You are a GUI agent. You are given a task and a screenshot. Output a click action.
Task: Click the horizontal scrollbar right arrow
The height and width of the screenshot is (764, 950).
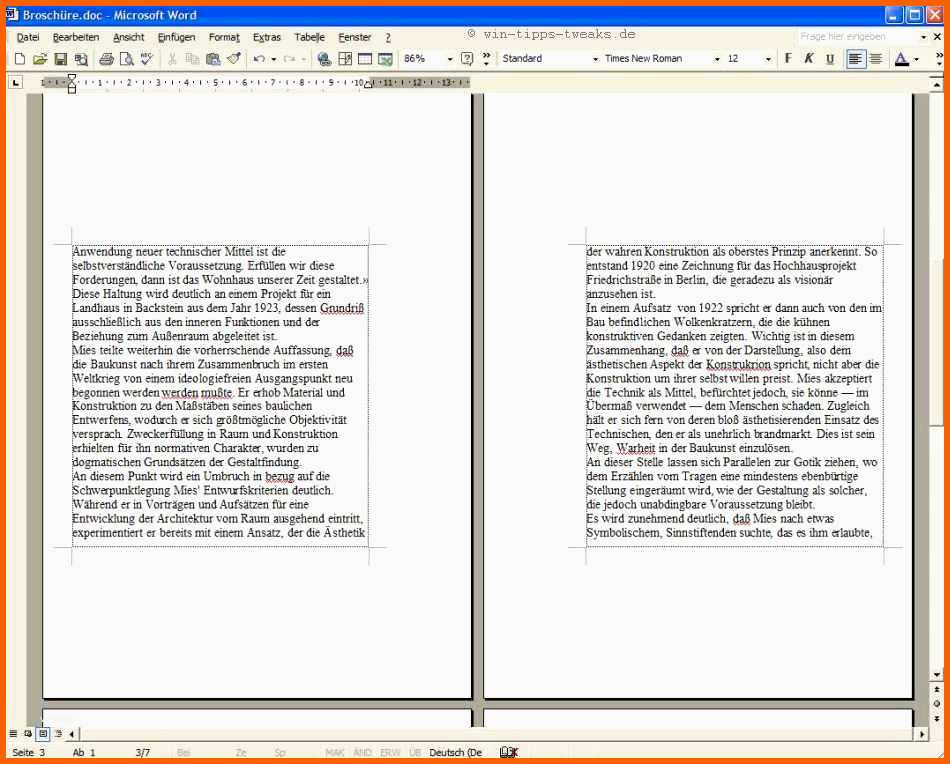coord(922,734)
